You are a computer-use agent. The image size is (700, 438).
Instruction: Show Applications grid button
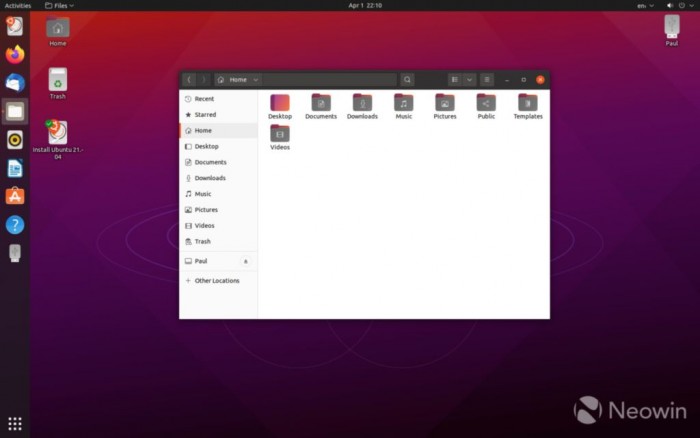pyautogui.click(x=15, y=424)
